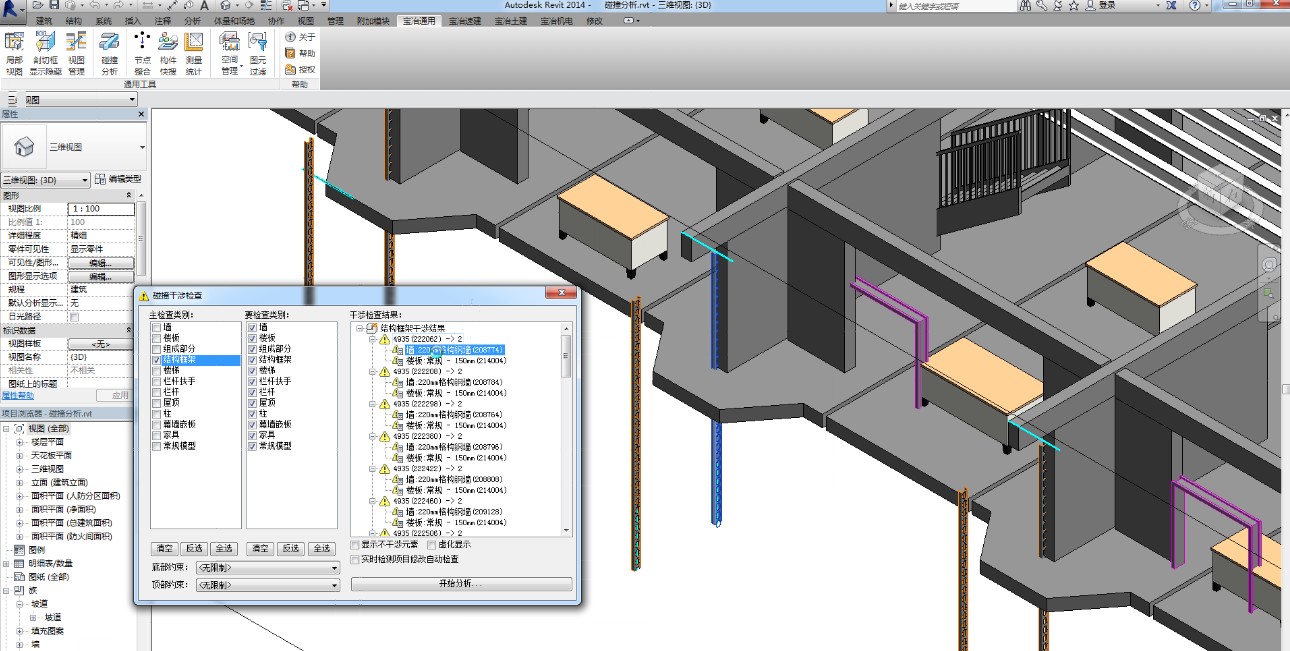This screenshot has height=651, width=1290.
Task: Open the 顶部约束 dropdown
Action: 266,585
